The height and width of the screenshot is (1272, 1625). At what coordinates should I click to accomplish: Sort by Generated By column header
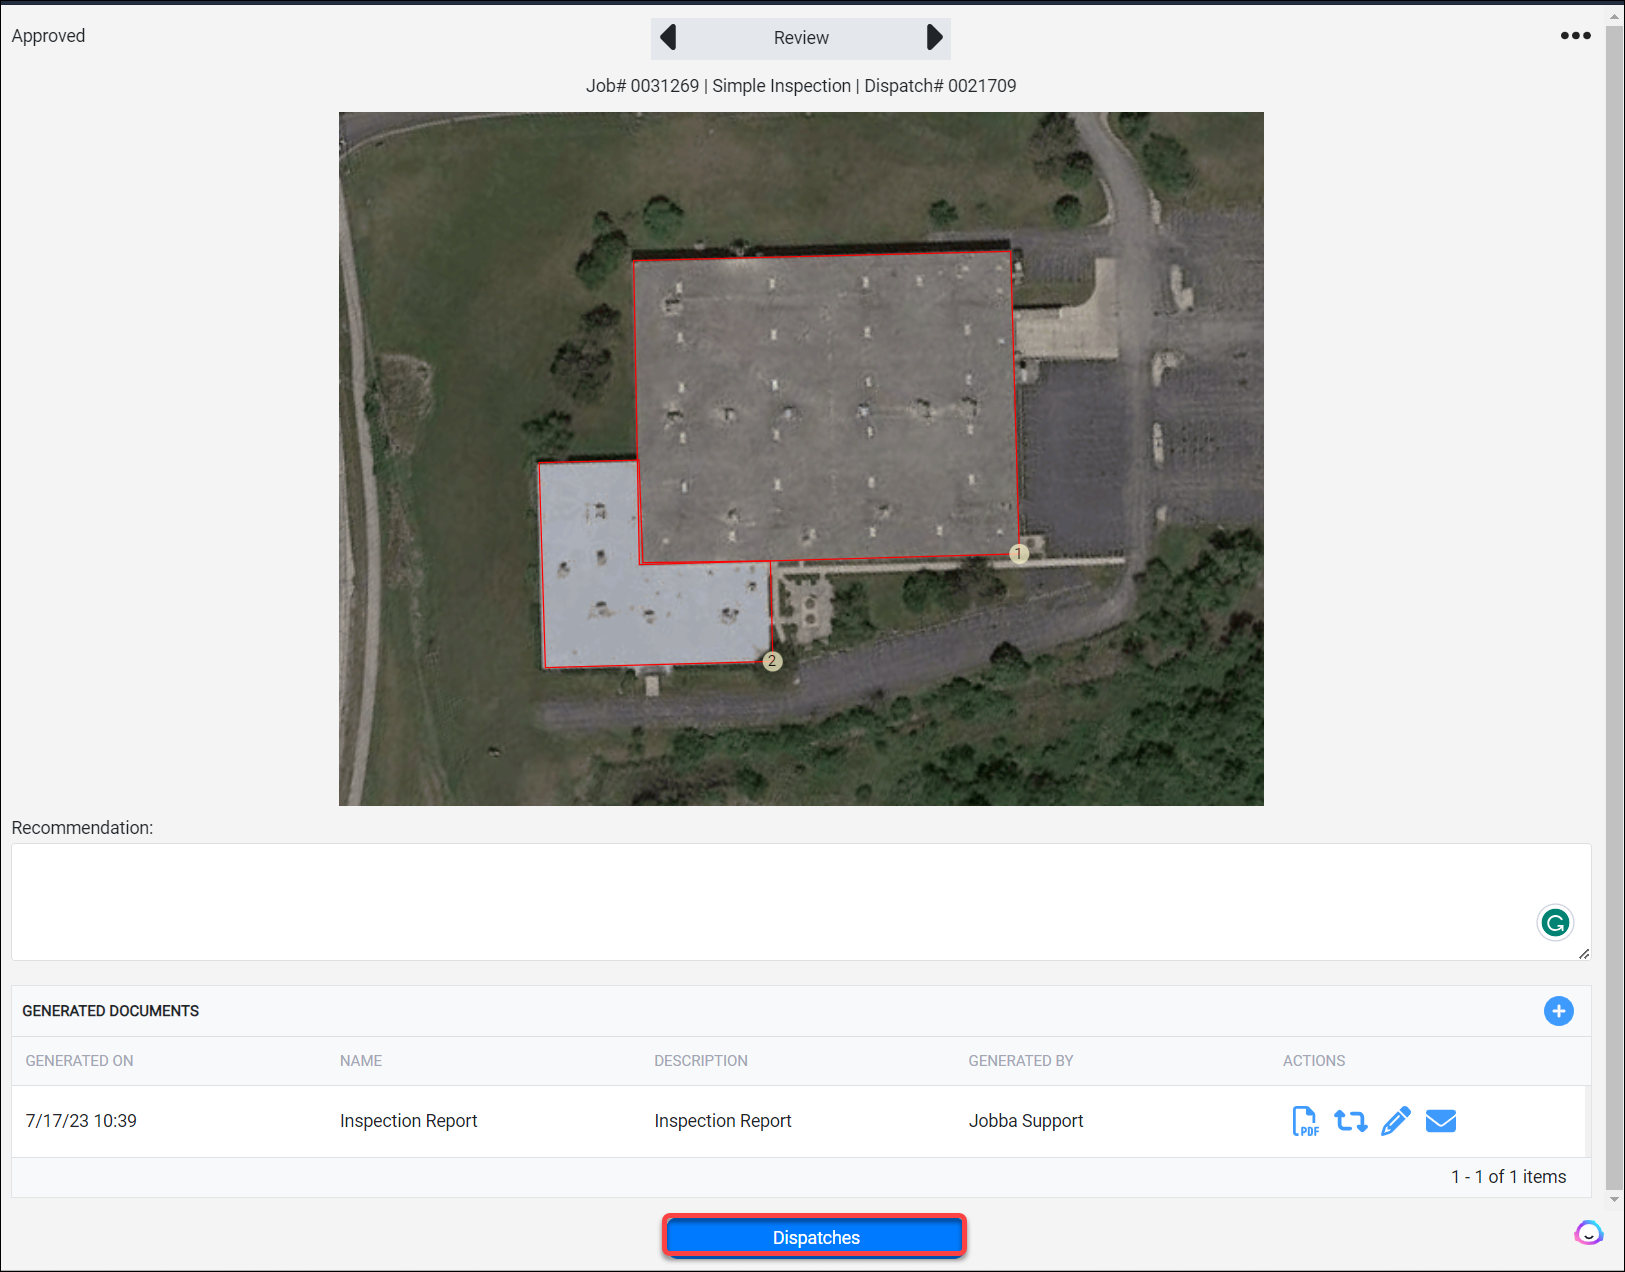[x=1020, y=1061]
